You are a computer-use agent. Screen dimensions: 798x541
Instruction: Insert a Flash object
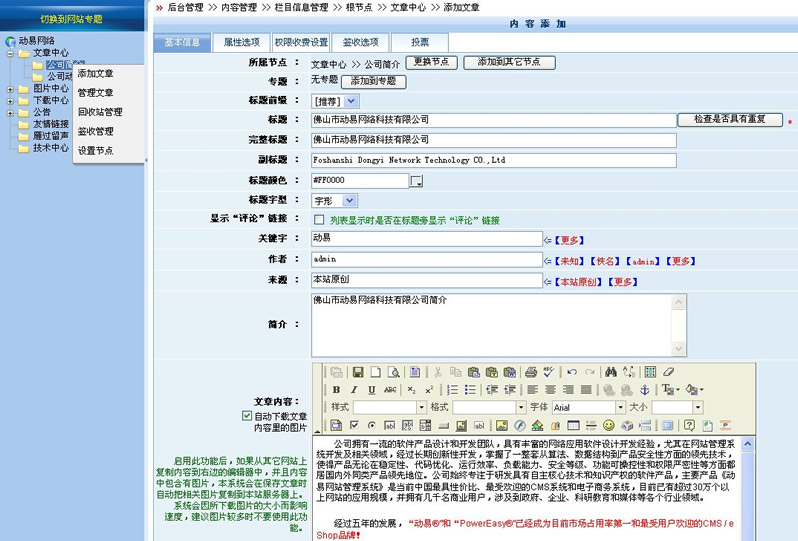tap(520, 425)
